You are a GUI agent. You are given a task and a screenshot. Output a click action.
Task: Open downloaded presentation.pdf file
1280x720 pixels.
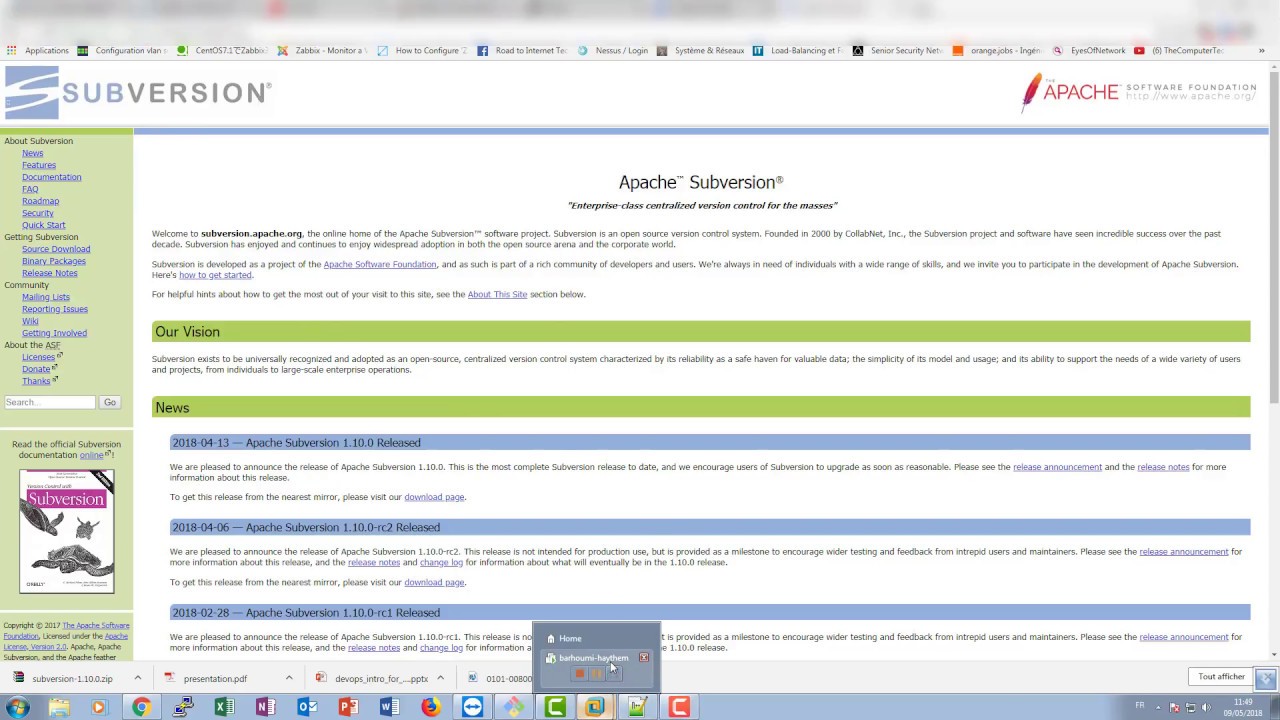(x=215, y=678)
